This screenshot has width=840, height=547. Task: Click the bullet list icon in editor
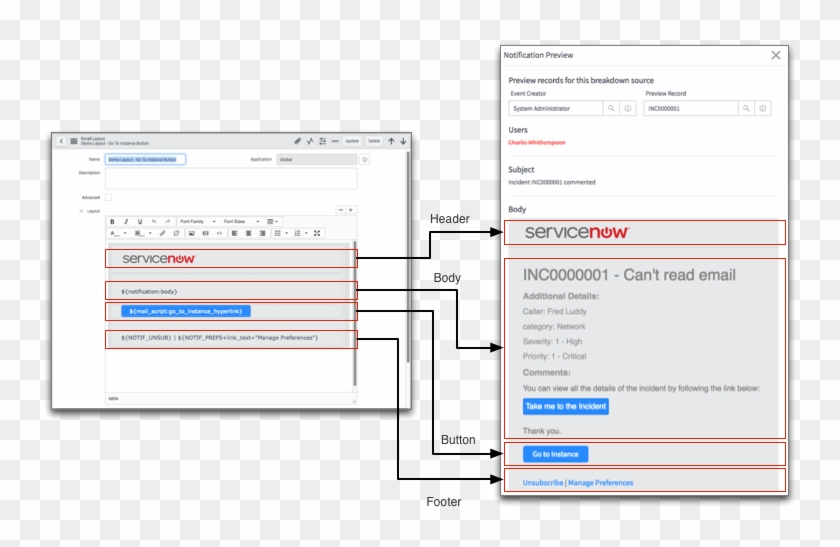pyautogui.click(x=278, y=233)
